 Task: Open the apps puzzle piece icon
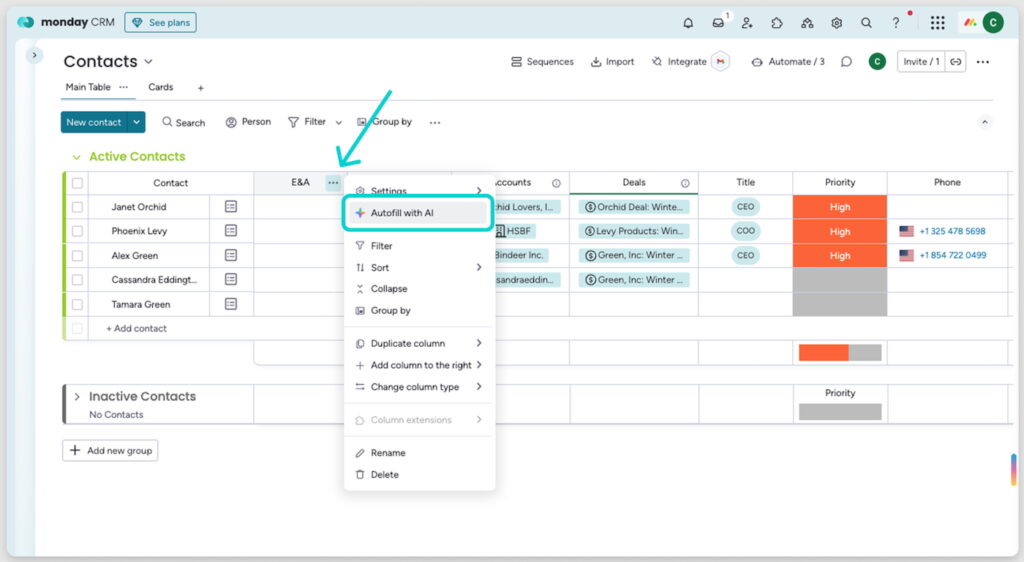tap(776, 23)
